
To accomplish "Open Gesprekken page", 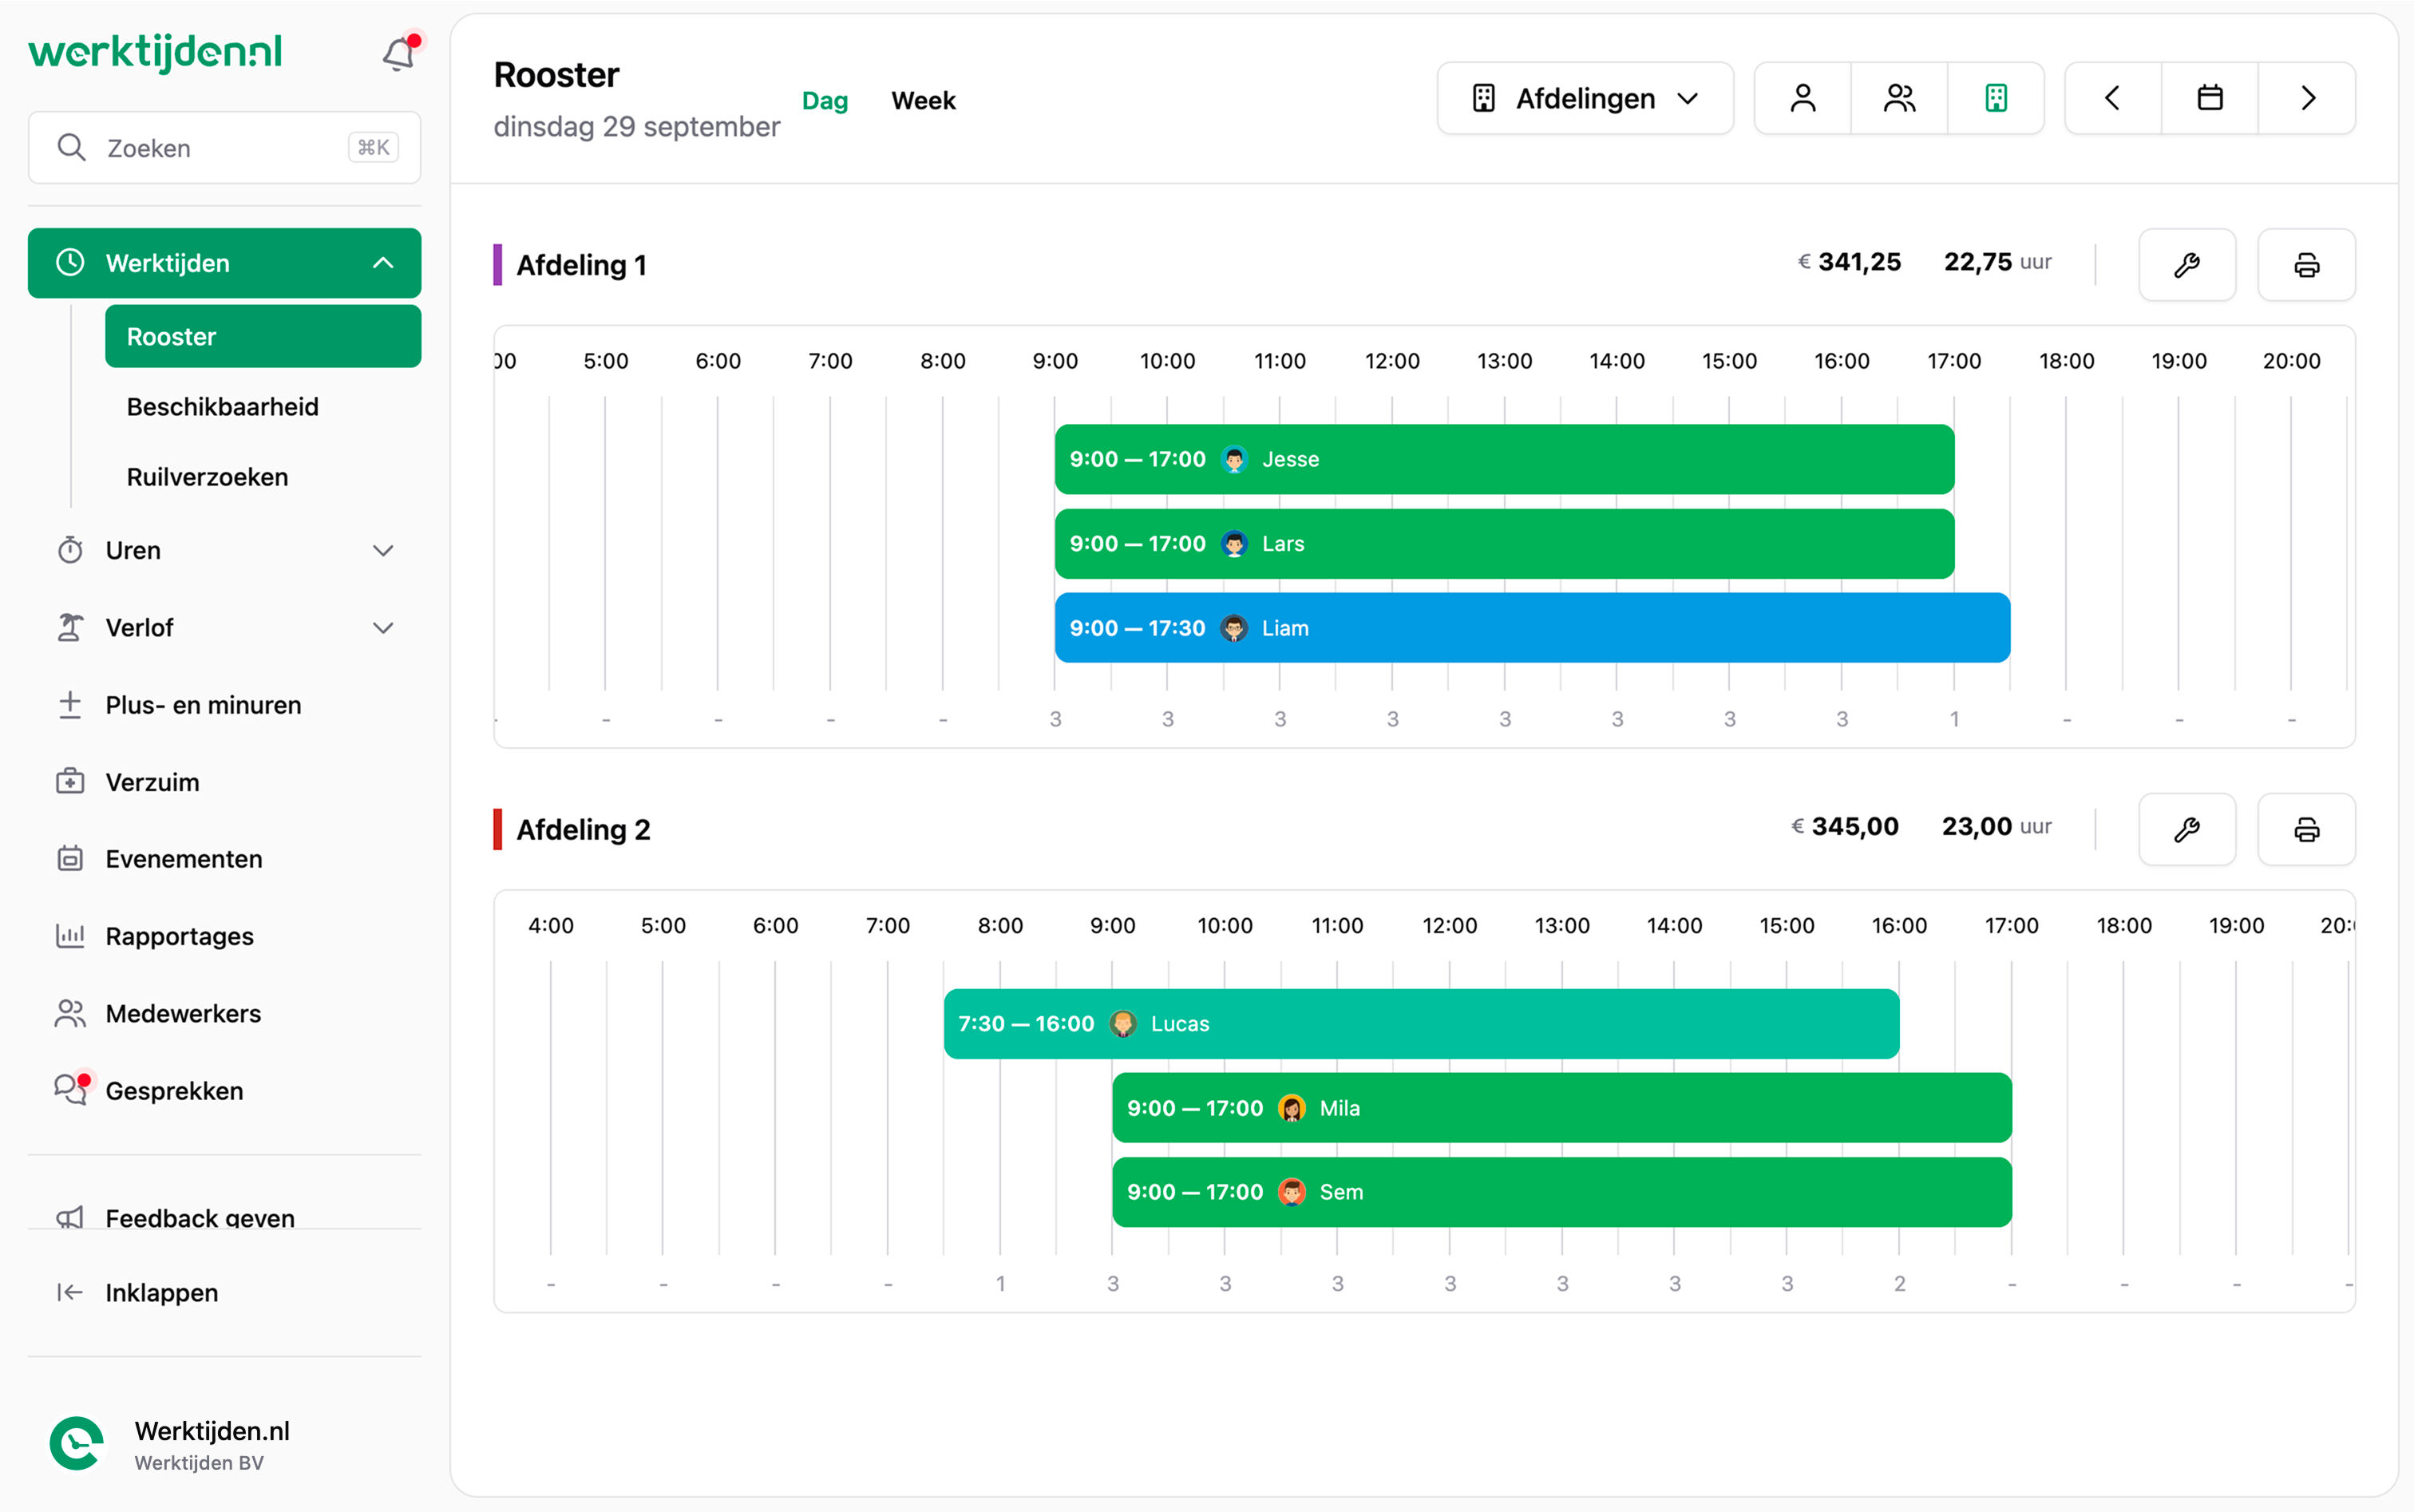I will pos(224,1090).
